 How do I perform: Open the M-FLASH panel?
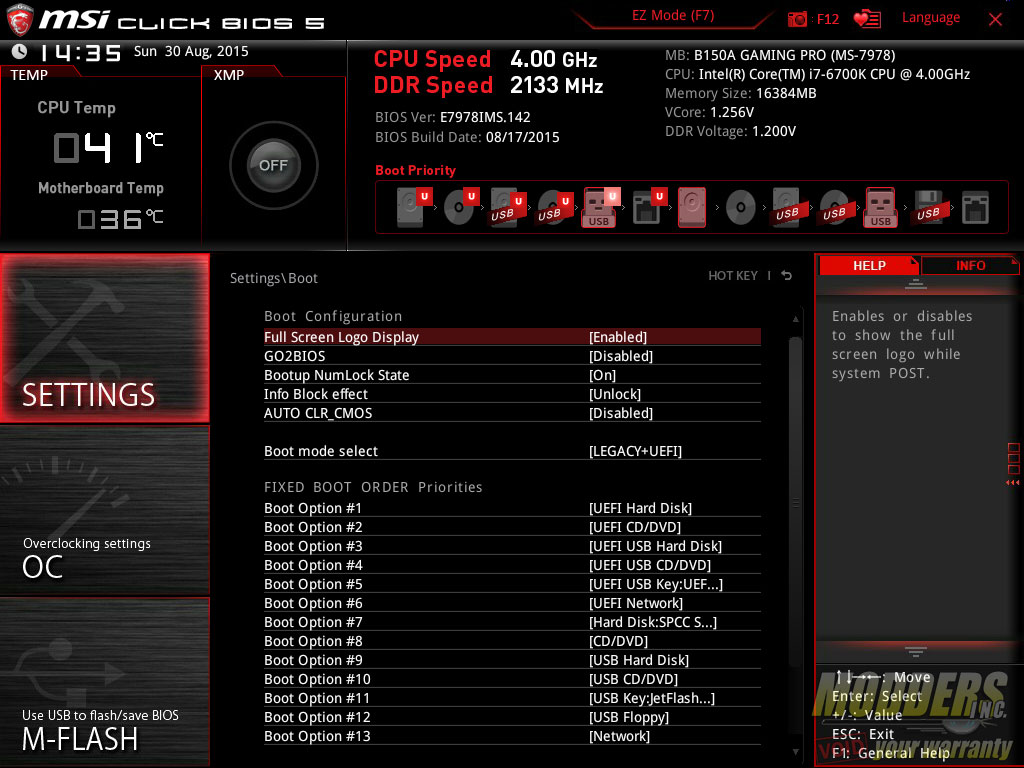(x=105, y=681)
